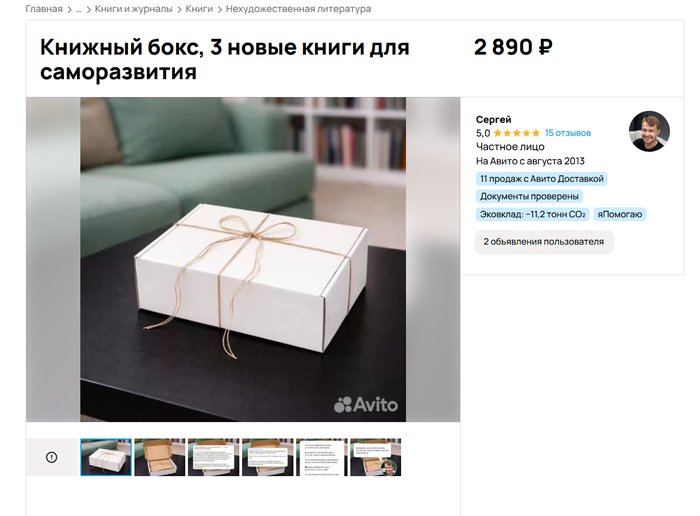This screenshot has width=700, height=516.
Task: Click the Документы проверены badge
Action: coord(529,196)
